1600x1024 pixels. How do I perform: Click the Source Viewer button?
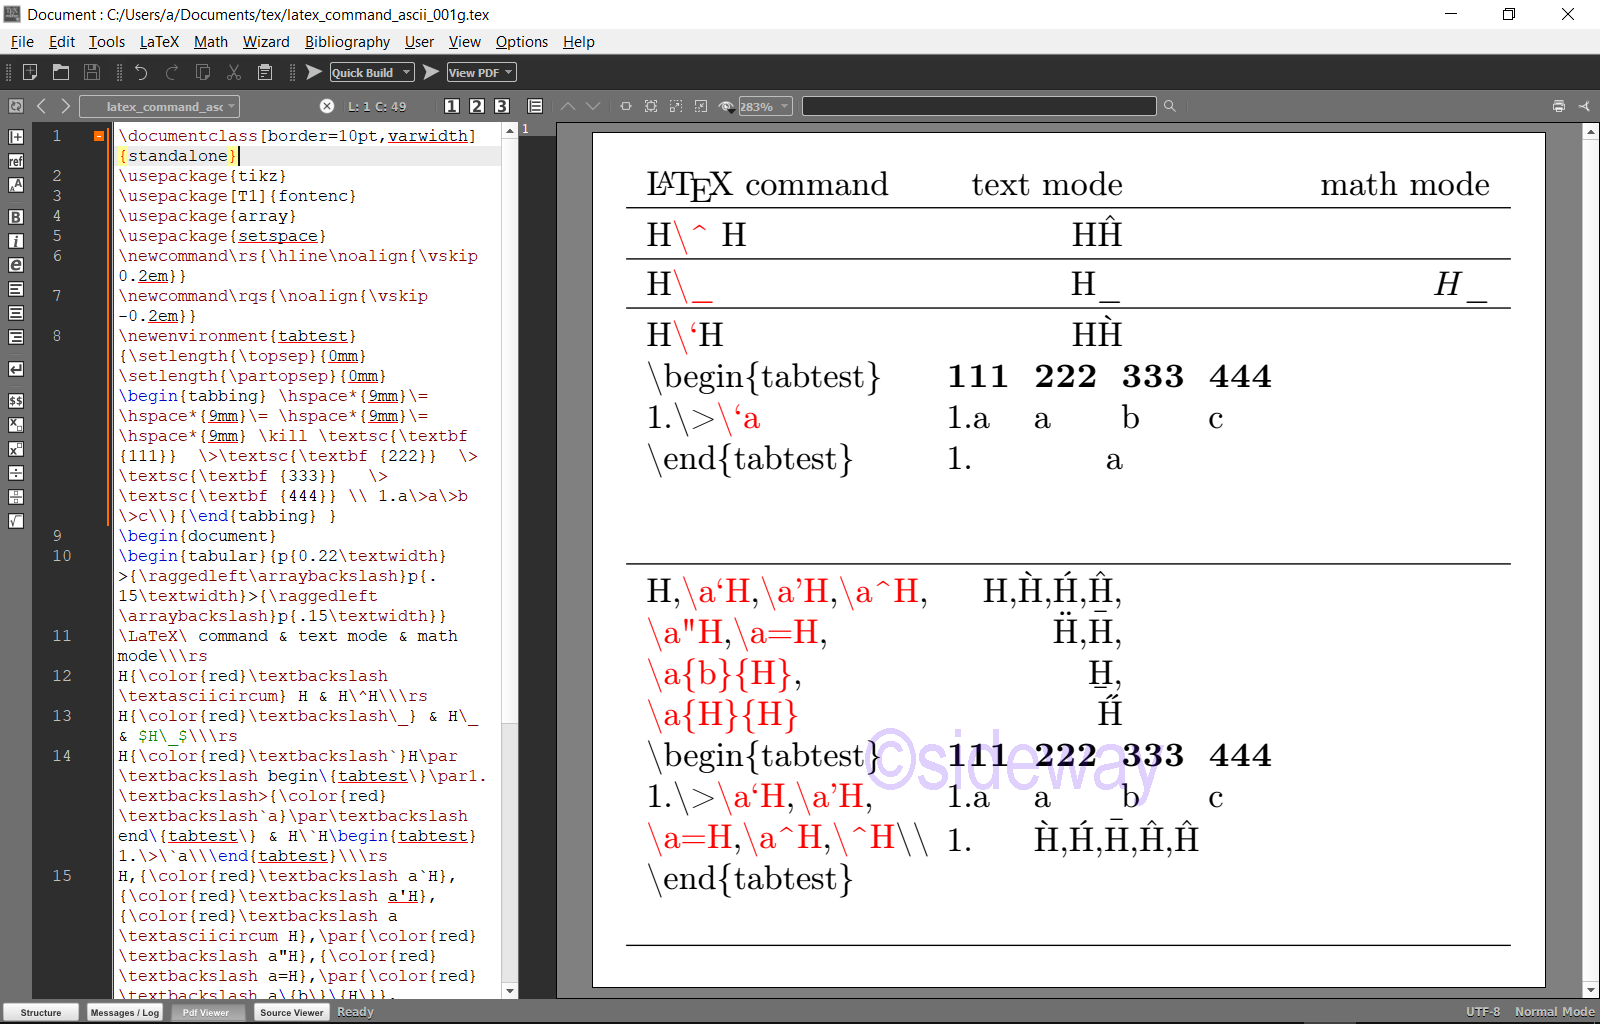(291, 1012)
